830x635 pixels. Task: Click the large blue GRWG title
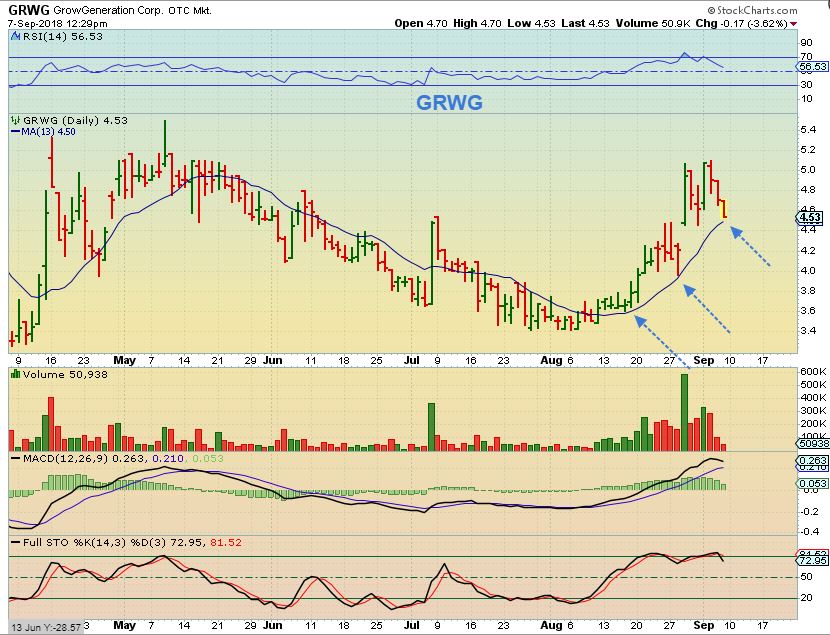(x=449, y=102)
